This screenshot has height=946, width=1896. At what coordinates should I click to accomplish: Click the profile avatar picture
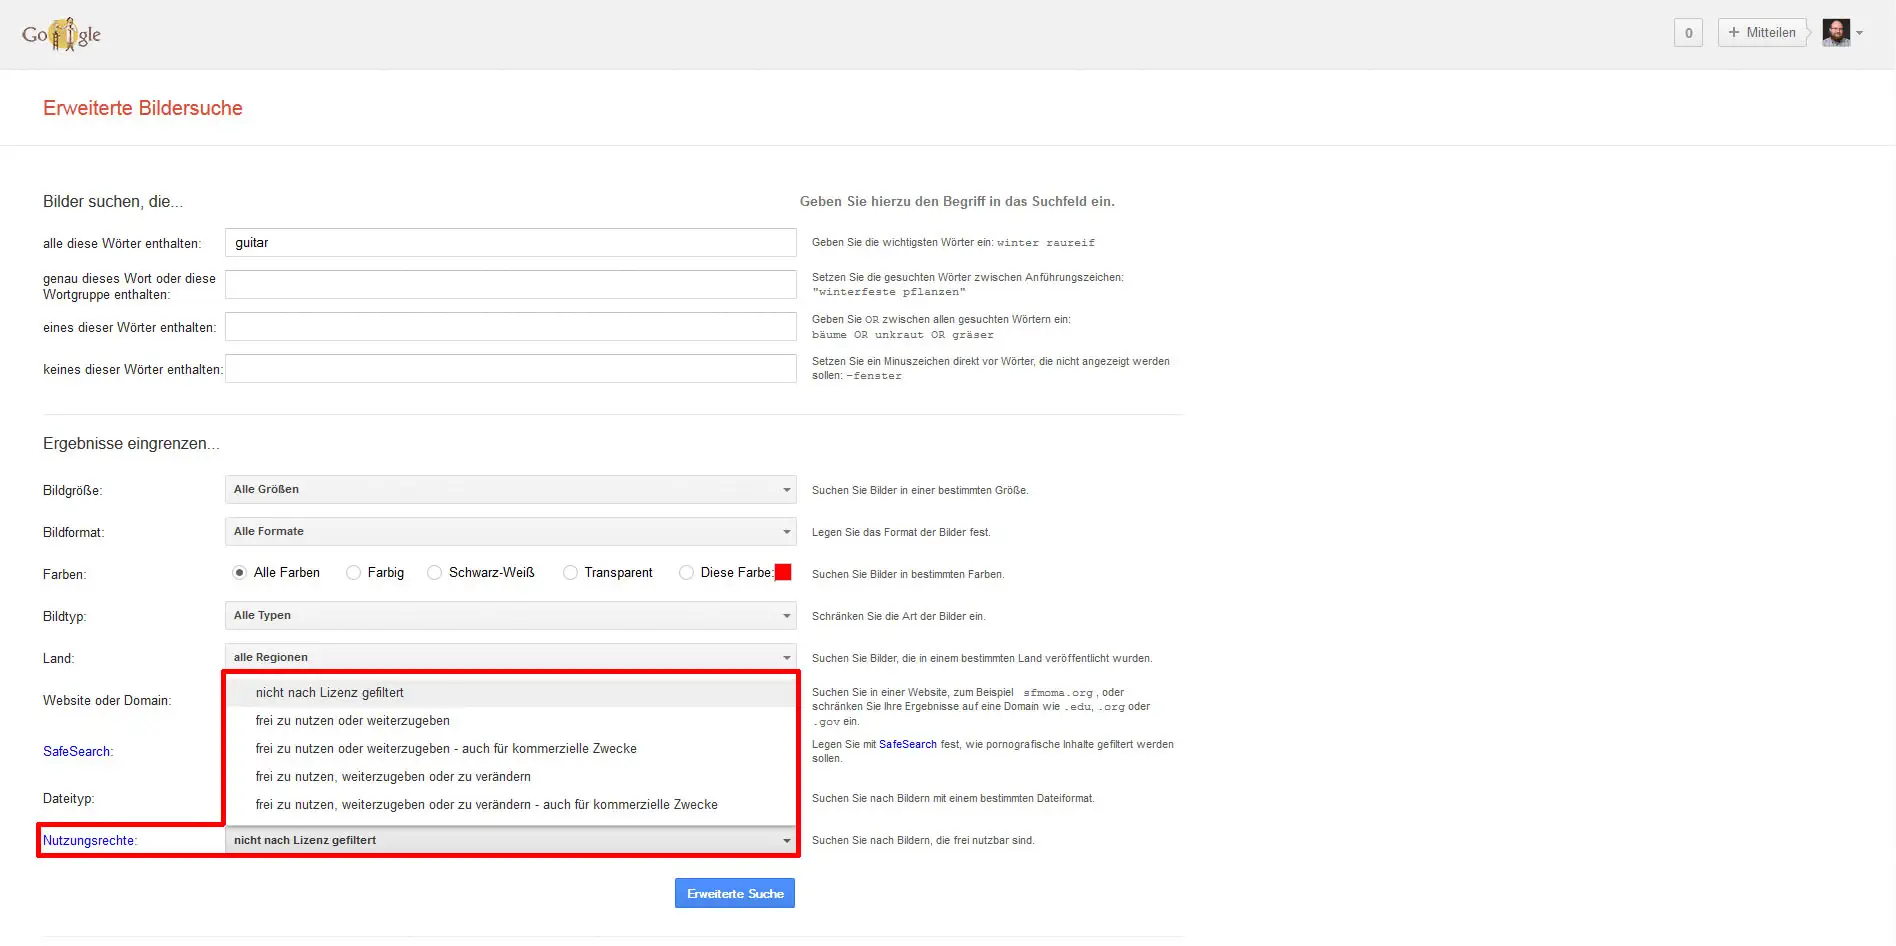click(1836, 32)
